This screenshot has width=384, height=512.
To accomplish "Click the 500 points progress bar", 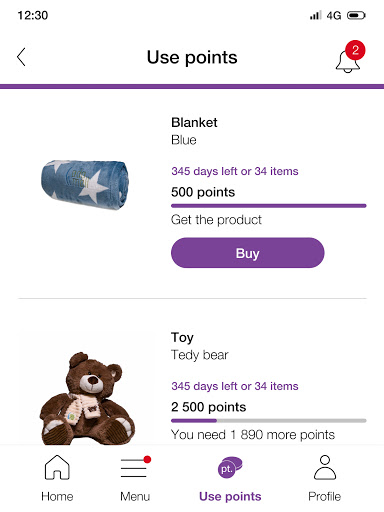I will (269, 206).
